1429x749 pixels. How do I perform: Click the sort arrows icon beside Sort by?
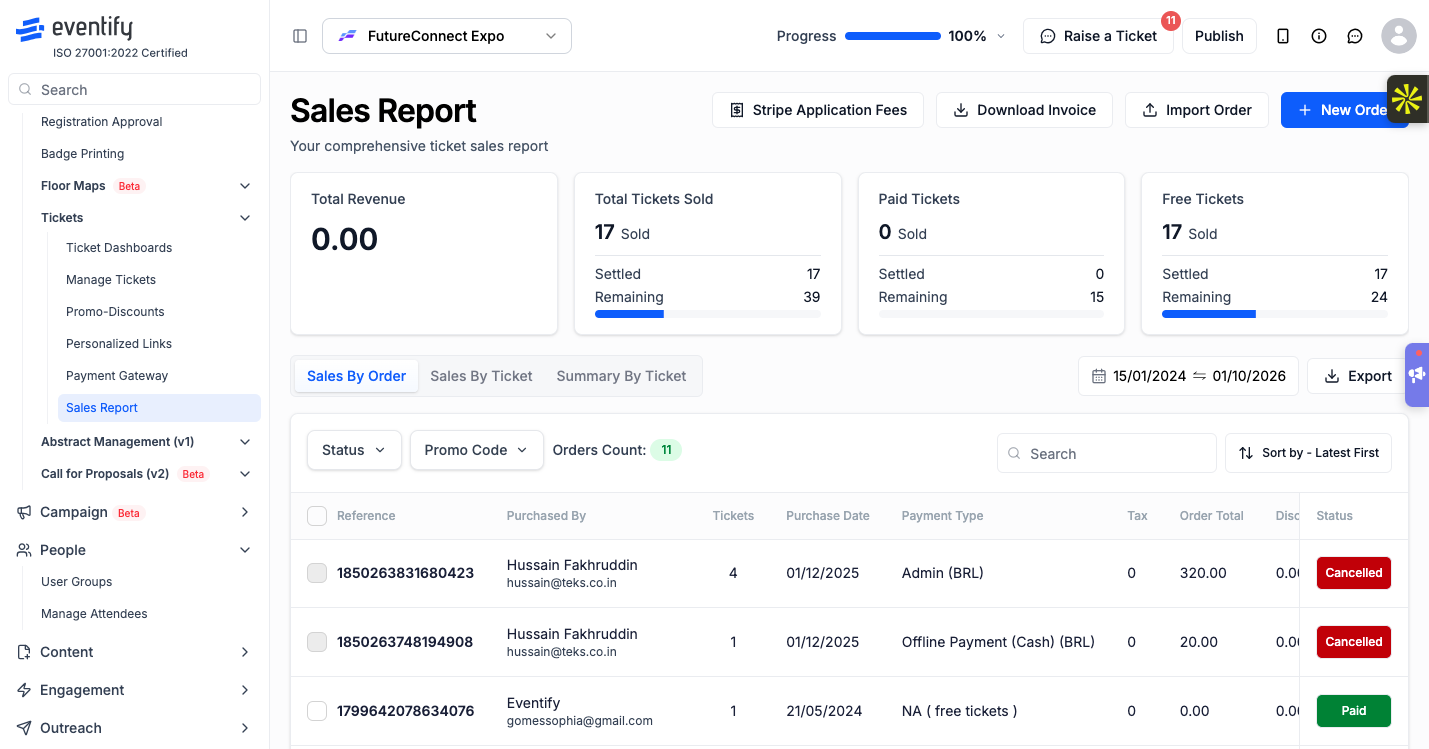click(1246, 453)
